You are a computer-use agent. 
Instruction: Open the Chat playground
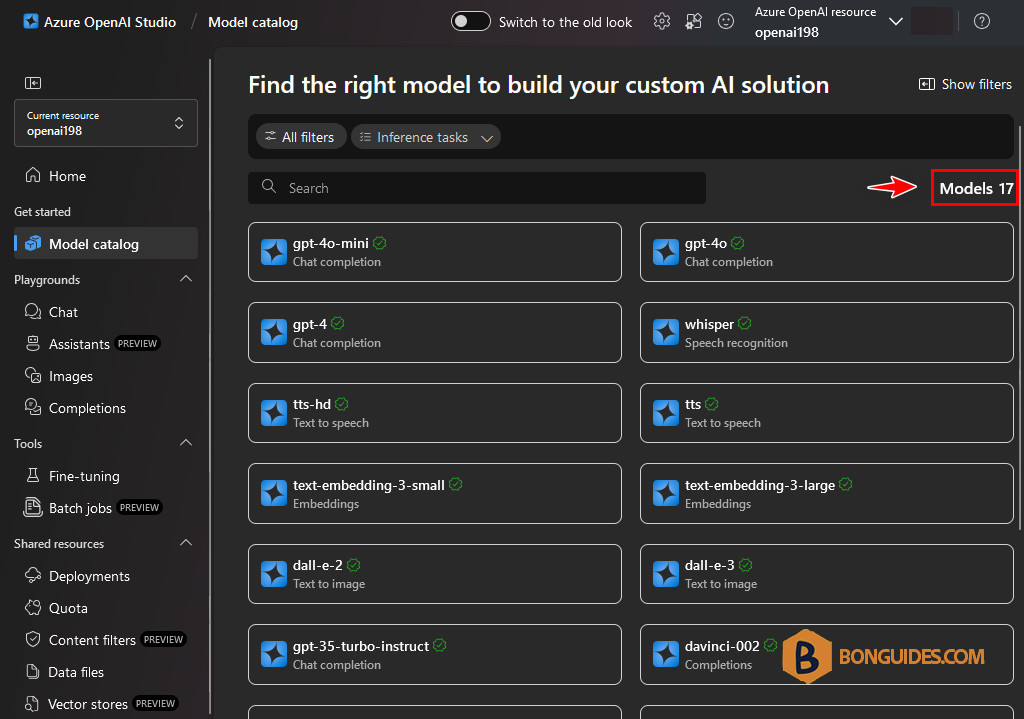pos(106,312)
